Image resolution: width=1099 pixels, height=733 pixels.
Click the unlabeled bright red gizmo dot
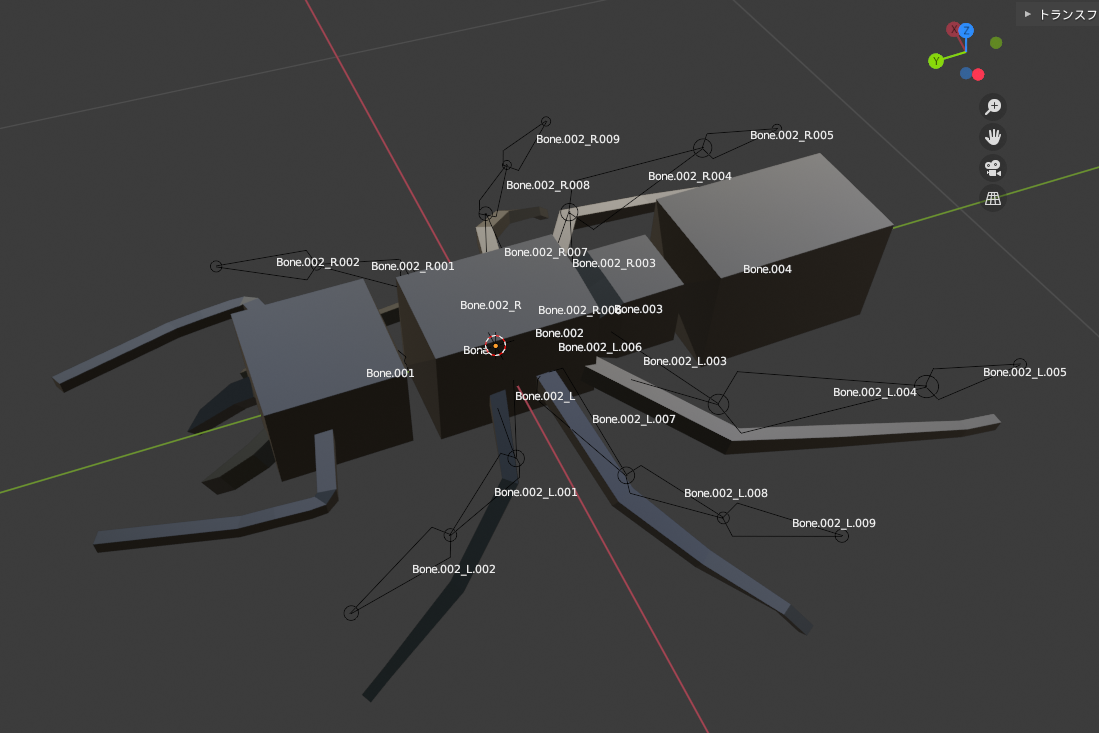(978, 74)
